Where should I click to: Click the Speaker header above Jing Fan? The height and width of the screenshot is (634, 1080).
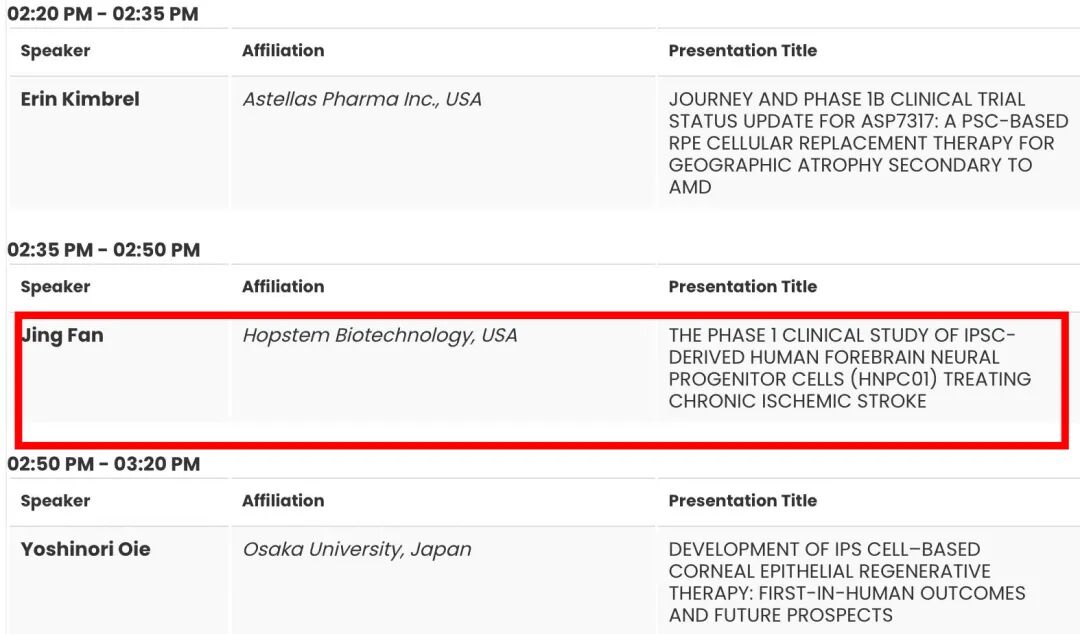point(55,286)
